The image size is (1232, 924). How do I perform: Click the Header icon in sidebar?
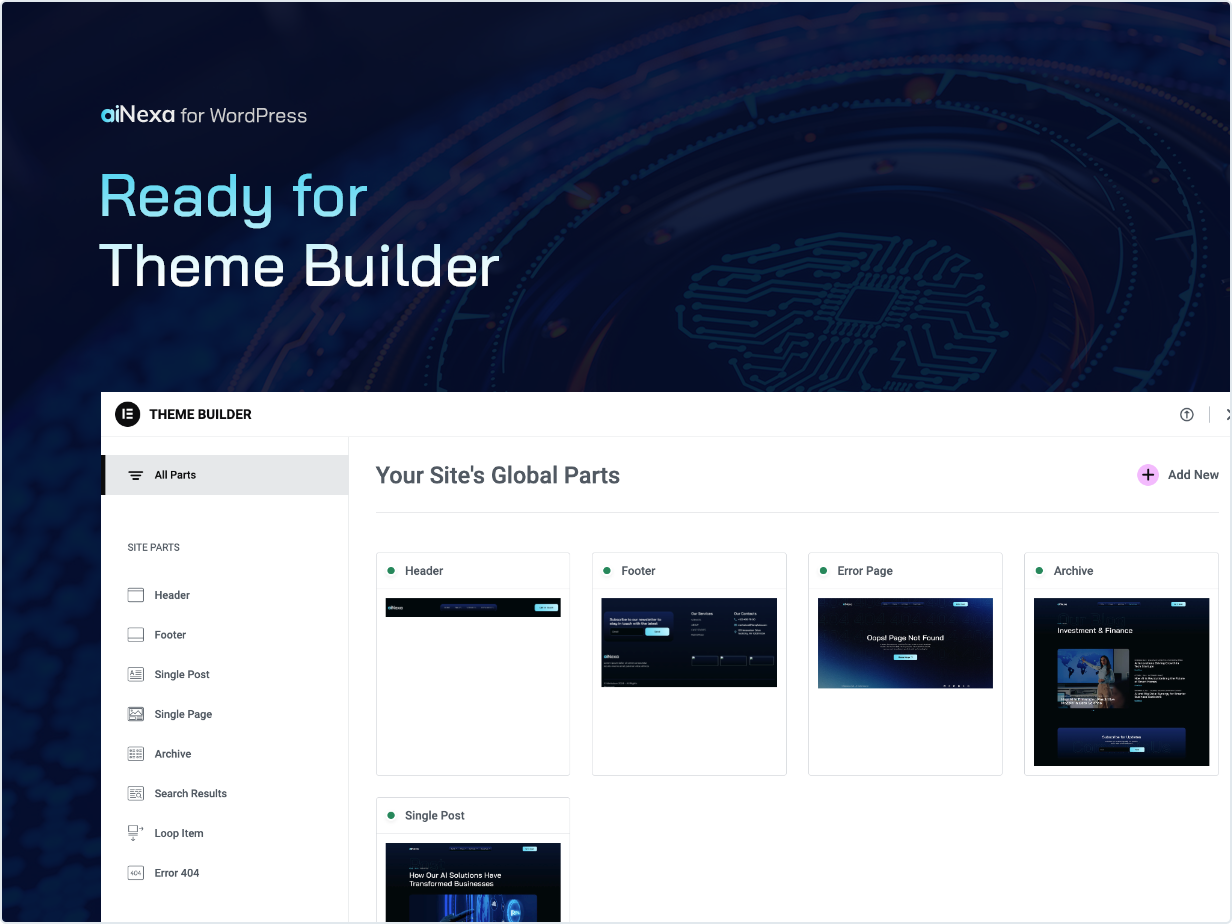136,595
